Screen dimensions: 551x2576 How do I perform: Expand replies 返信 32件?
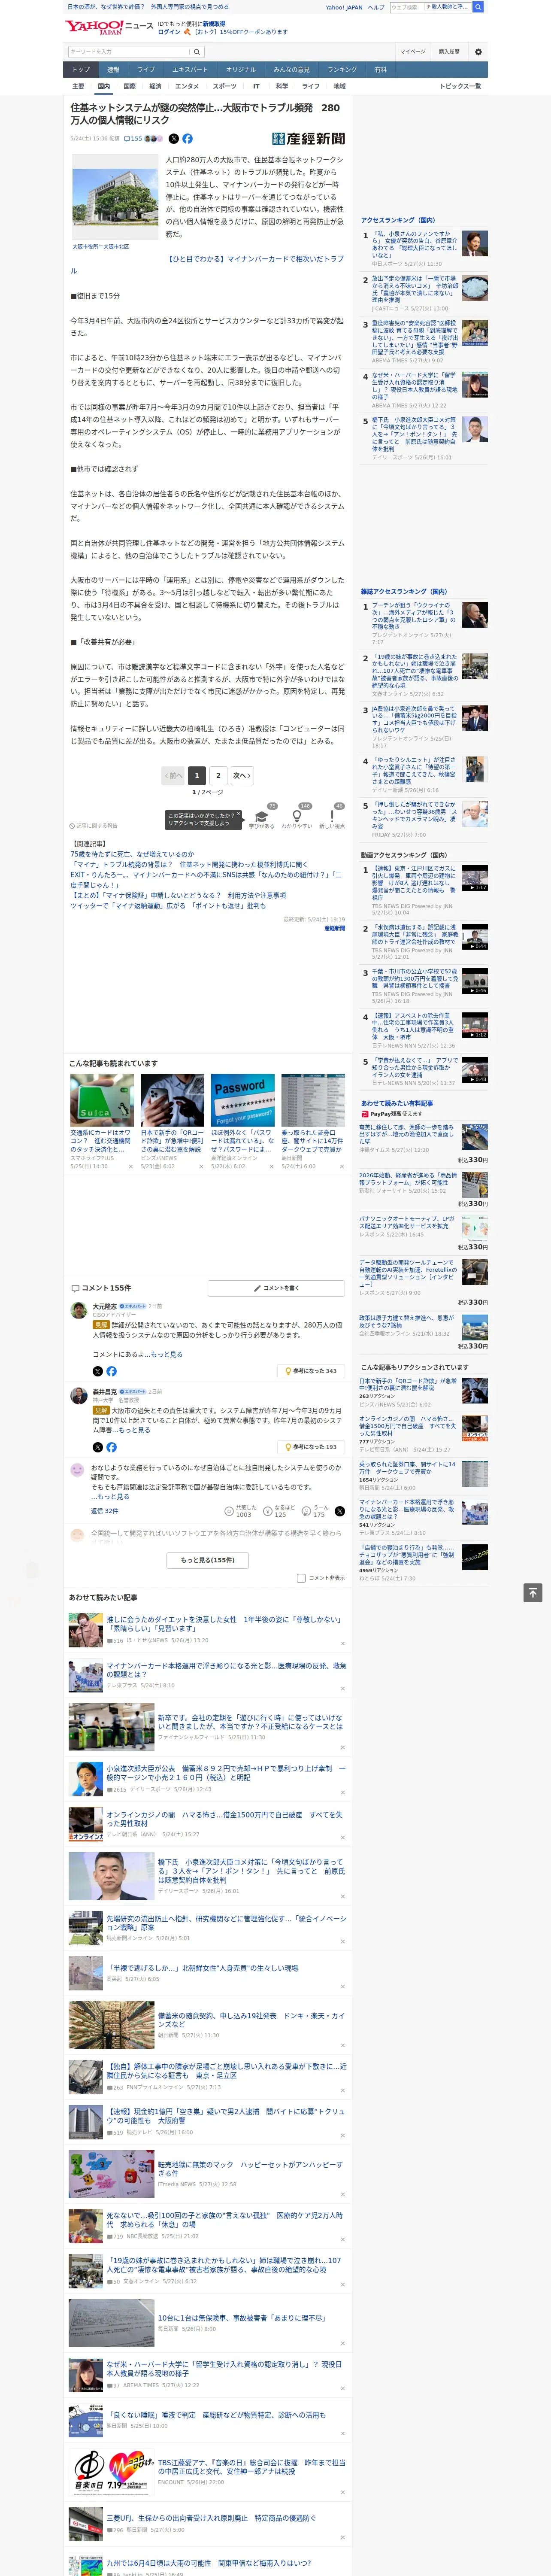pos(105,1511)
